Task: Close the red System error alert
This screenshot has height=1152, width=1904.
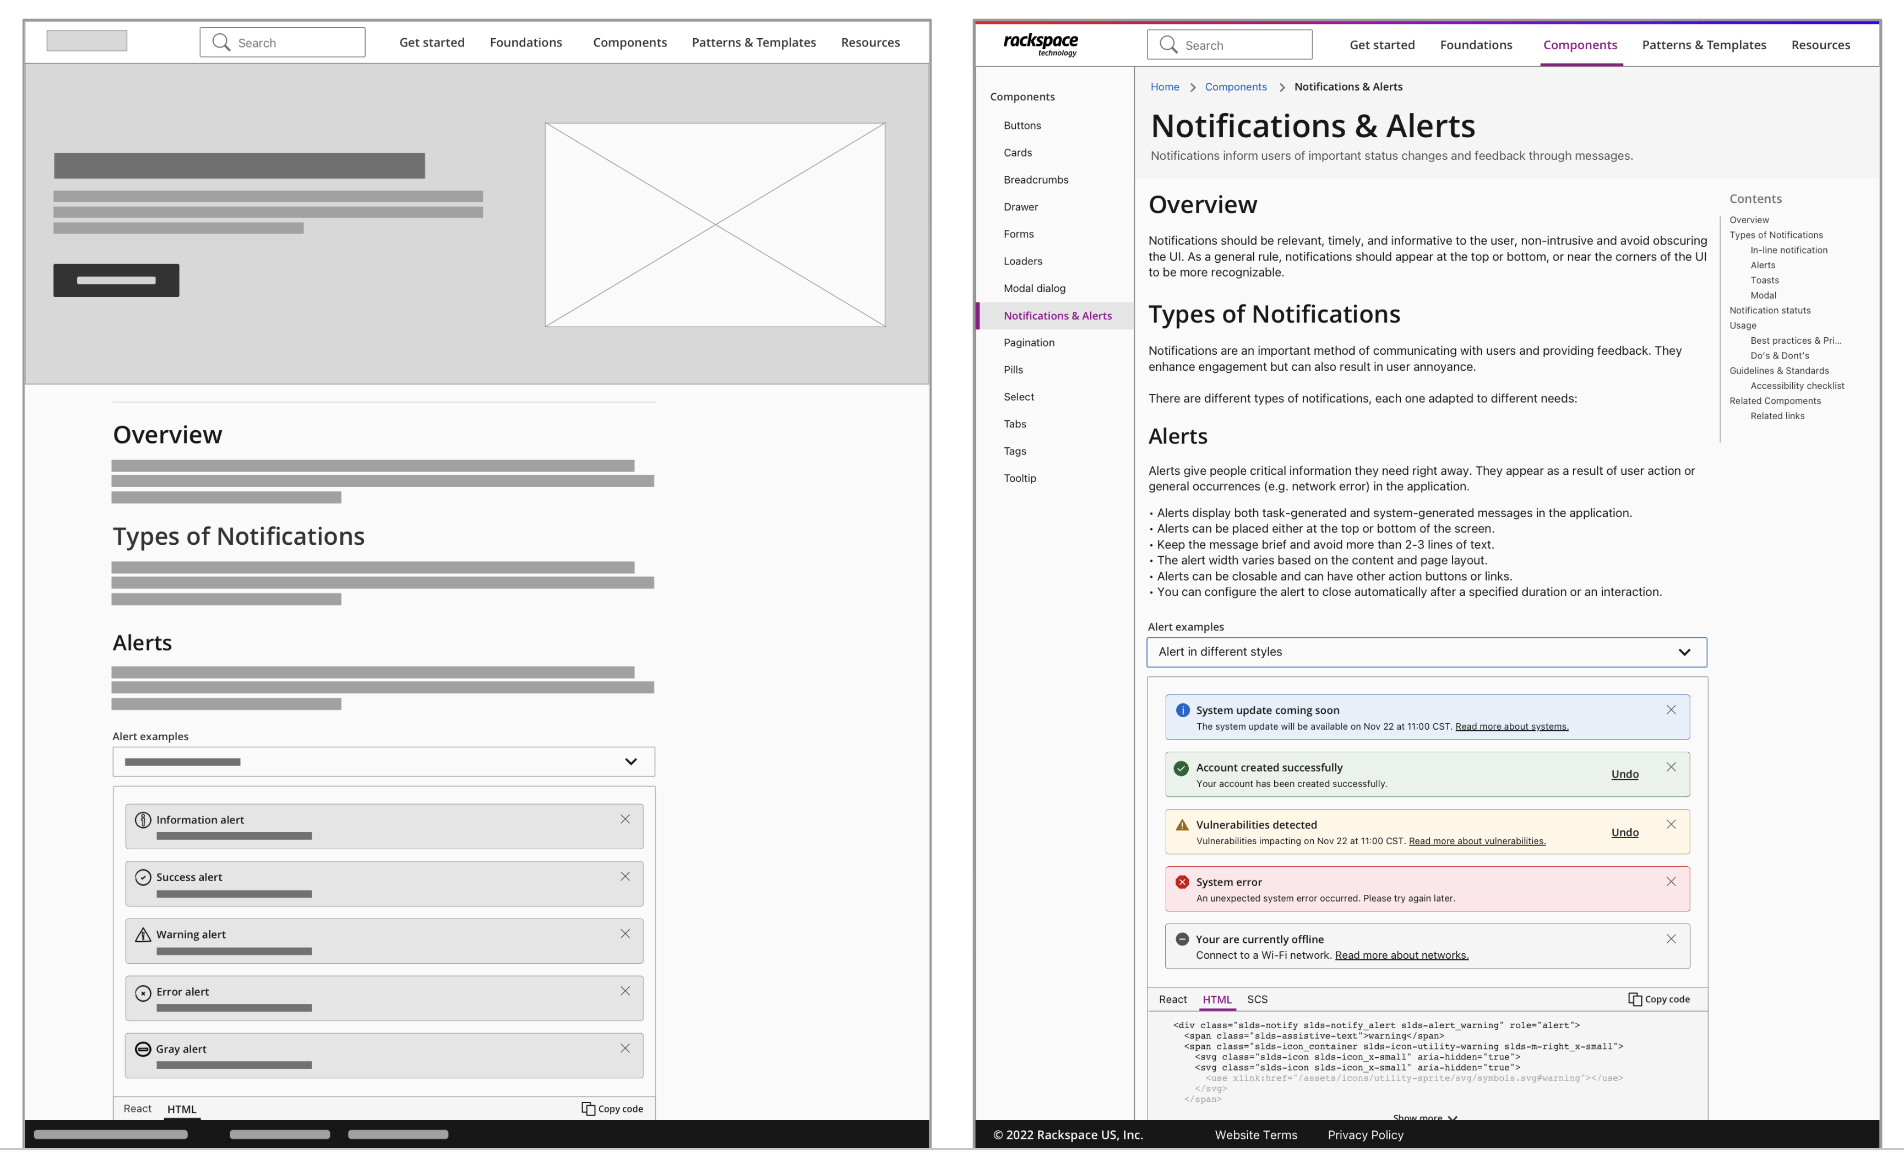Action: (x=1671, y=882)
